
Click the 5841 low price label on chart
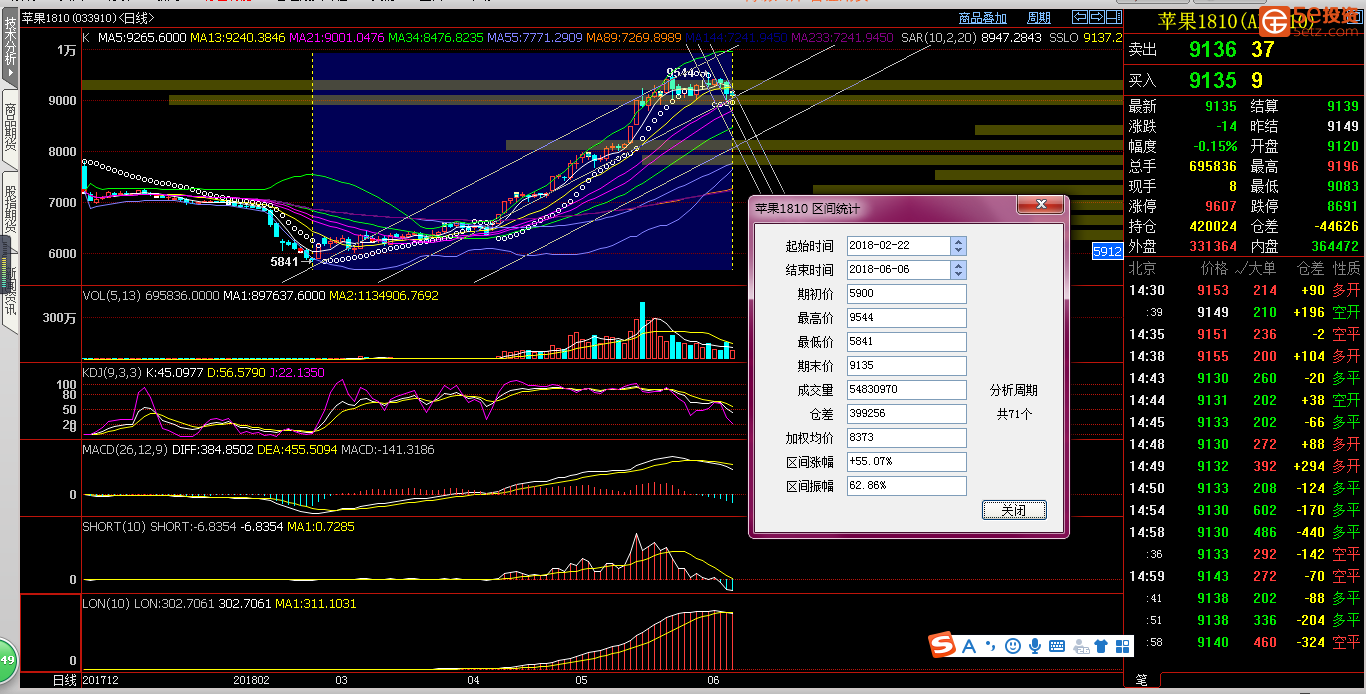point(285,262)
